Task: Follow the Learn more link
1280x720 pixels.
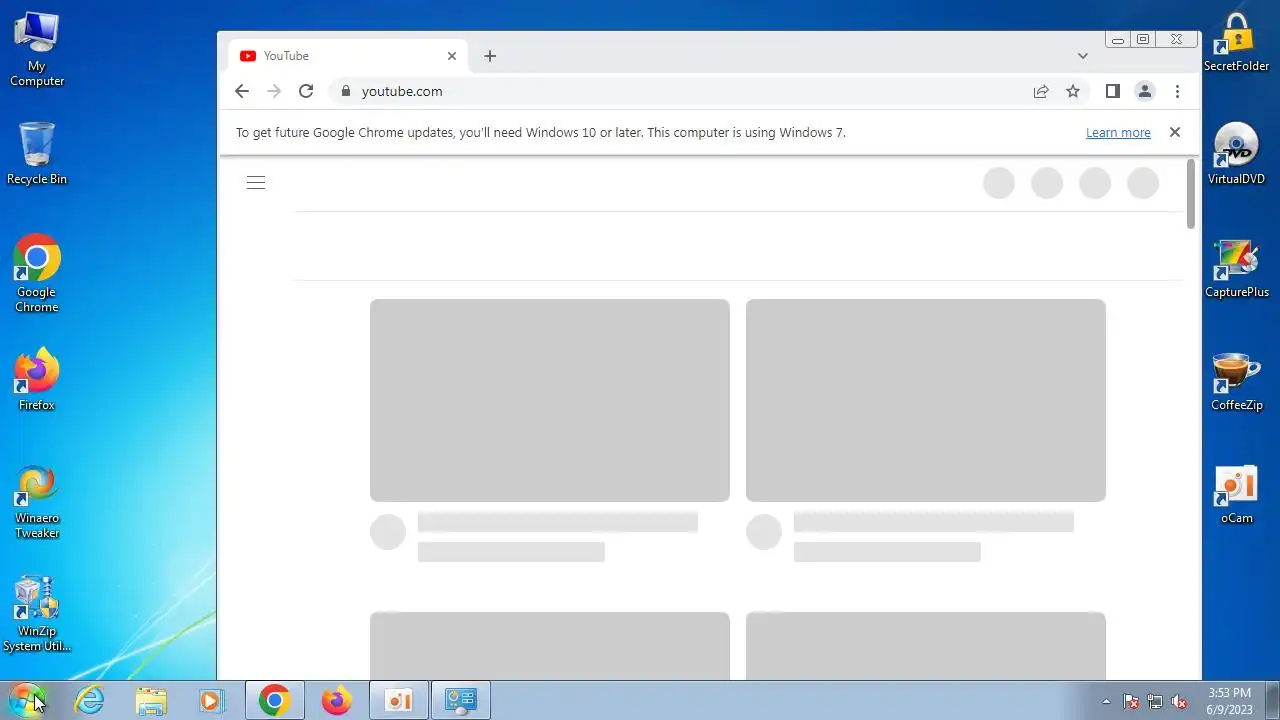Action: pyautogui.click(x=1118, y=132)
